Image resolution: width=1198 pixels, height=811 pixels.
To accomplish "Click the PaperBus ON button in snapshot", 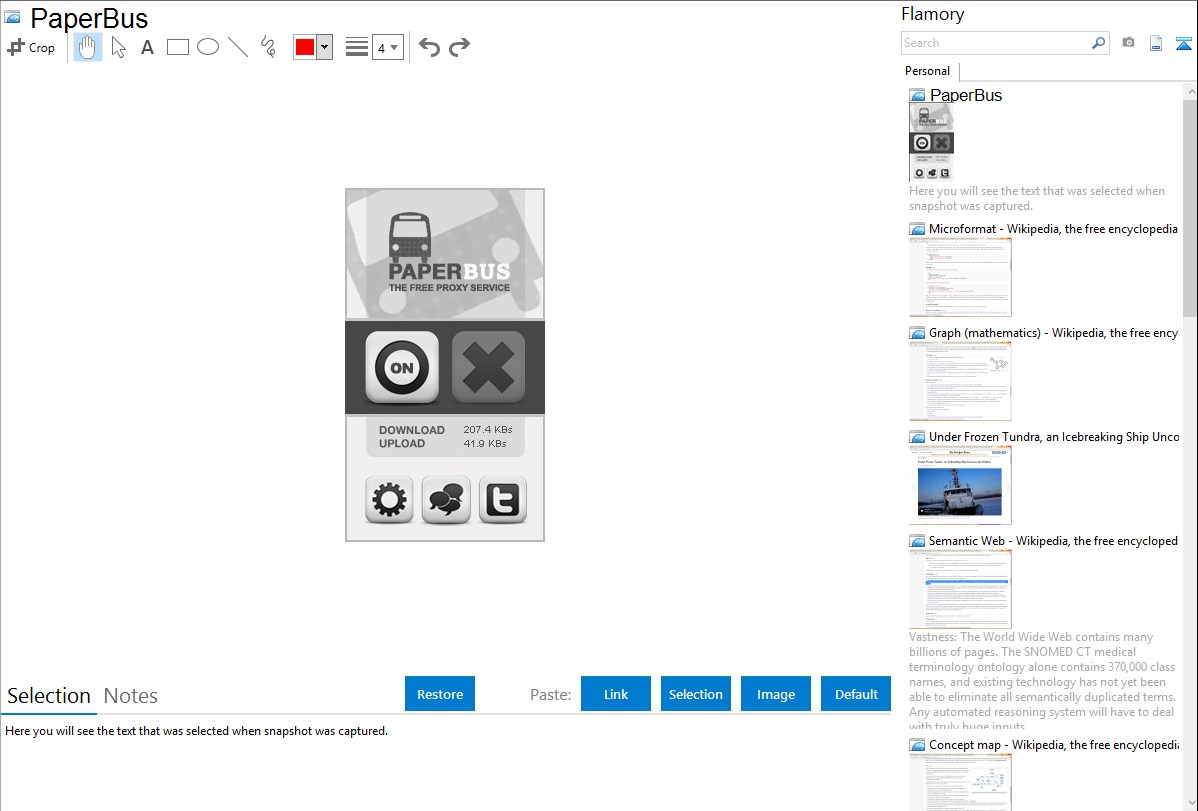I will click(x=402, y=368).
